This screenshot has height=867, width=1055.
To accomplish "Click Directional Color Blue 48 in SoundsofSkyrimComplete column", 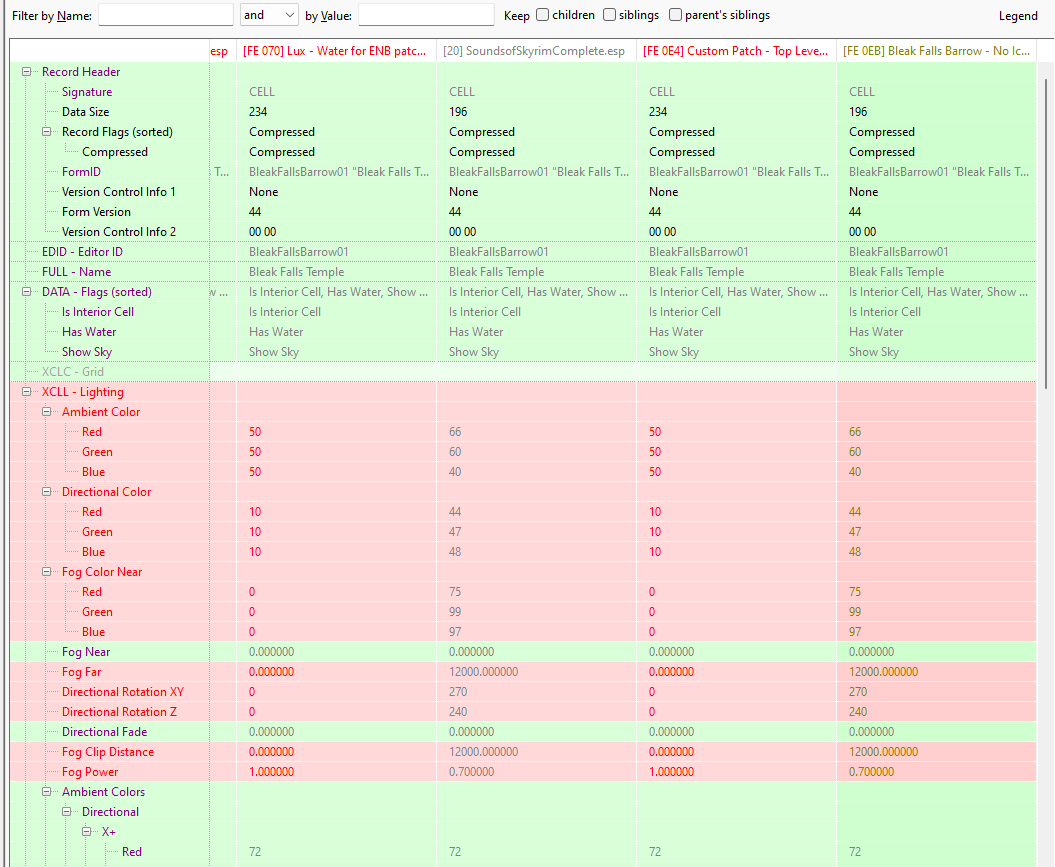I will [455, 552].
